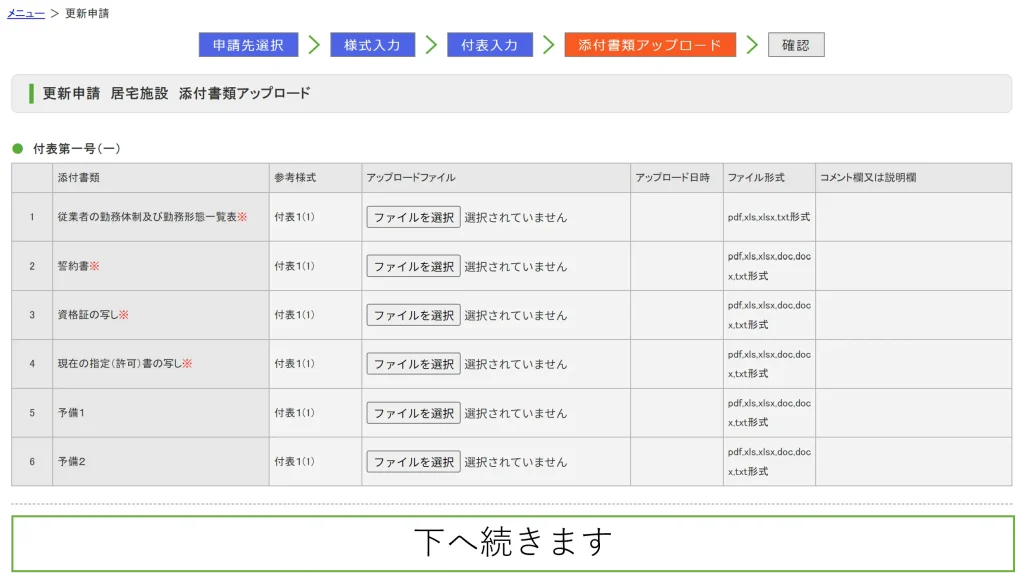Viewport: 1024px width, 584px height.
Task: Click ファイルを選択 for 従業者の勤務体制及び勤務形態一覧表
Action: click(x=412, y=216)
